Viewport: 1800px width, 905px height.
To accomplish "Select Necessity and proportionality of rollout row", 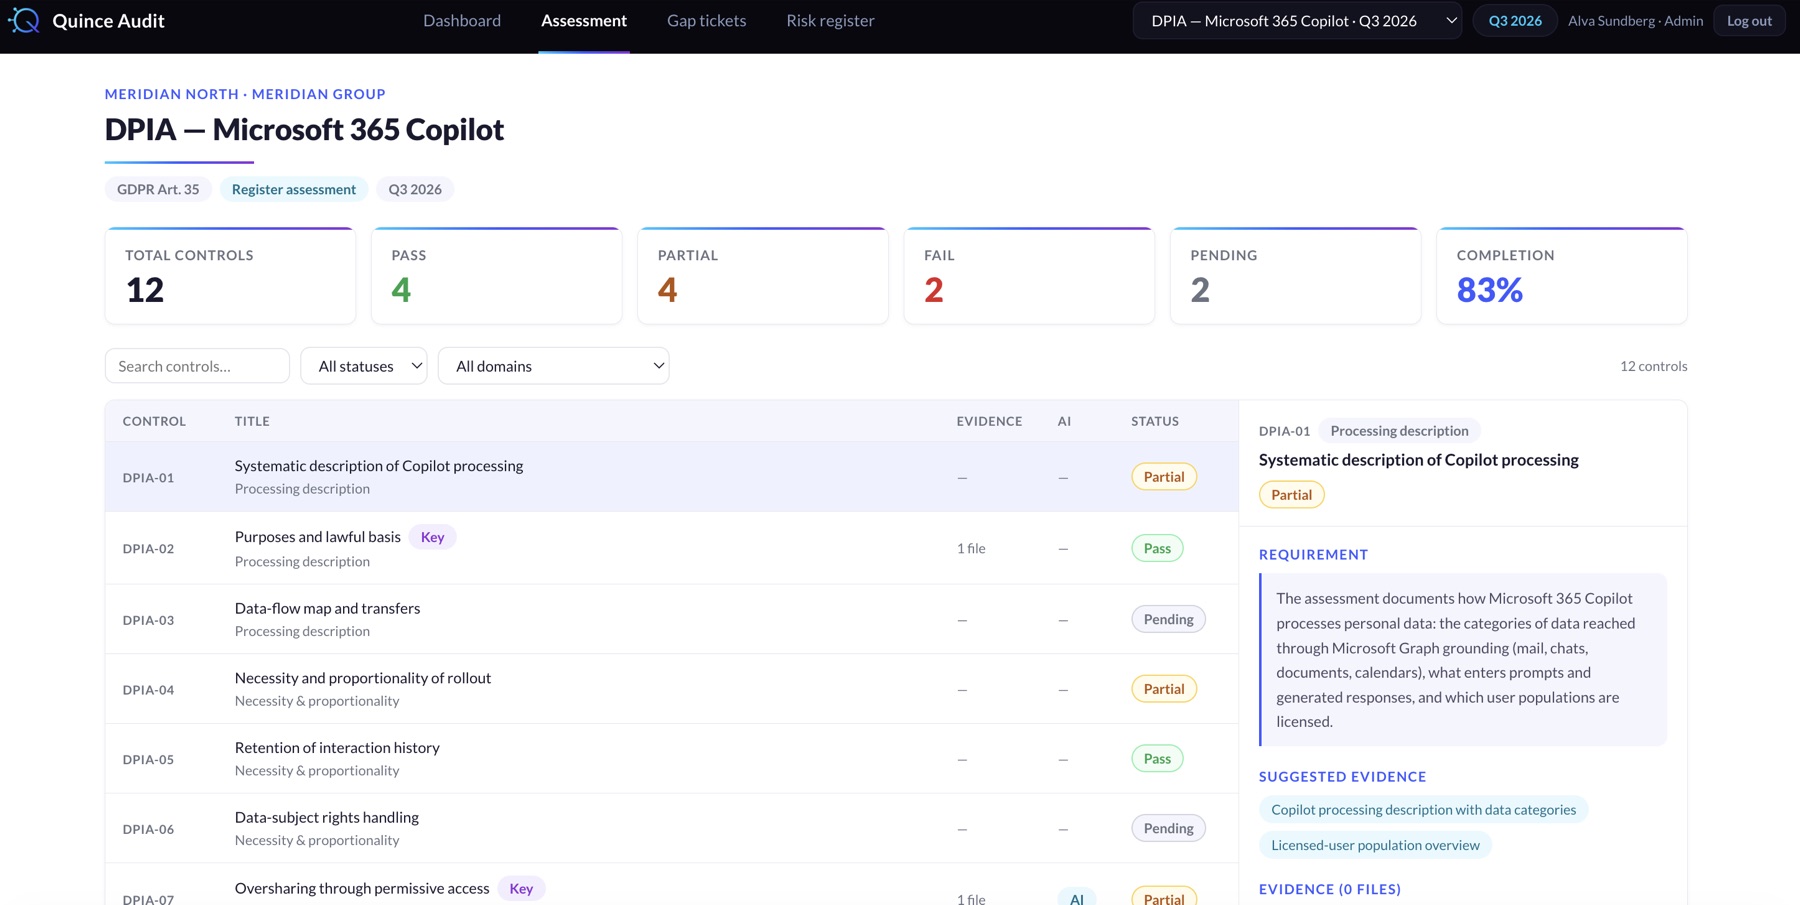I will (x=672, y=689).
